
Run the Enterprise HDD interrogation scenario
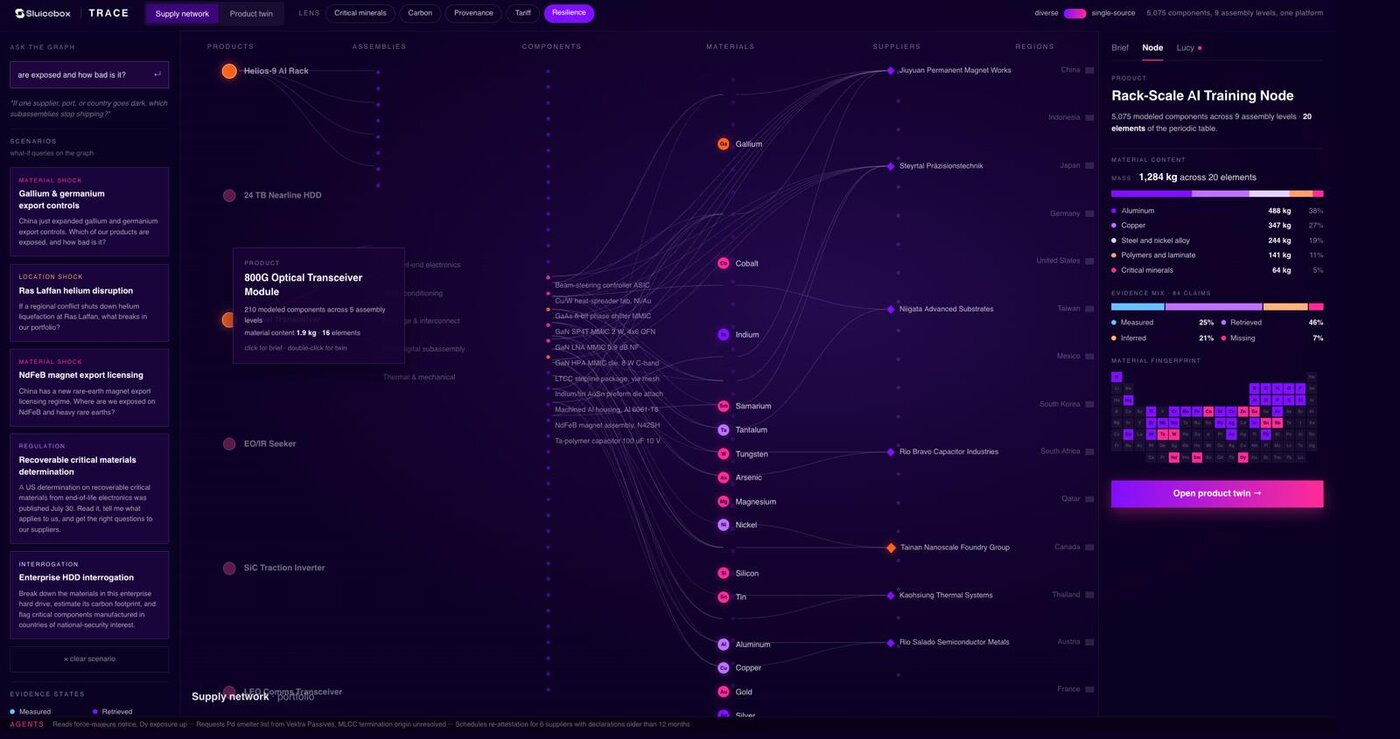pyautogui.click(x=89, y=595)
